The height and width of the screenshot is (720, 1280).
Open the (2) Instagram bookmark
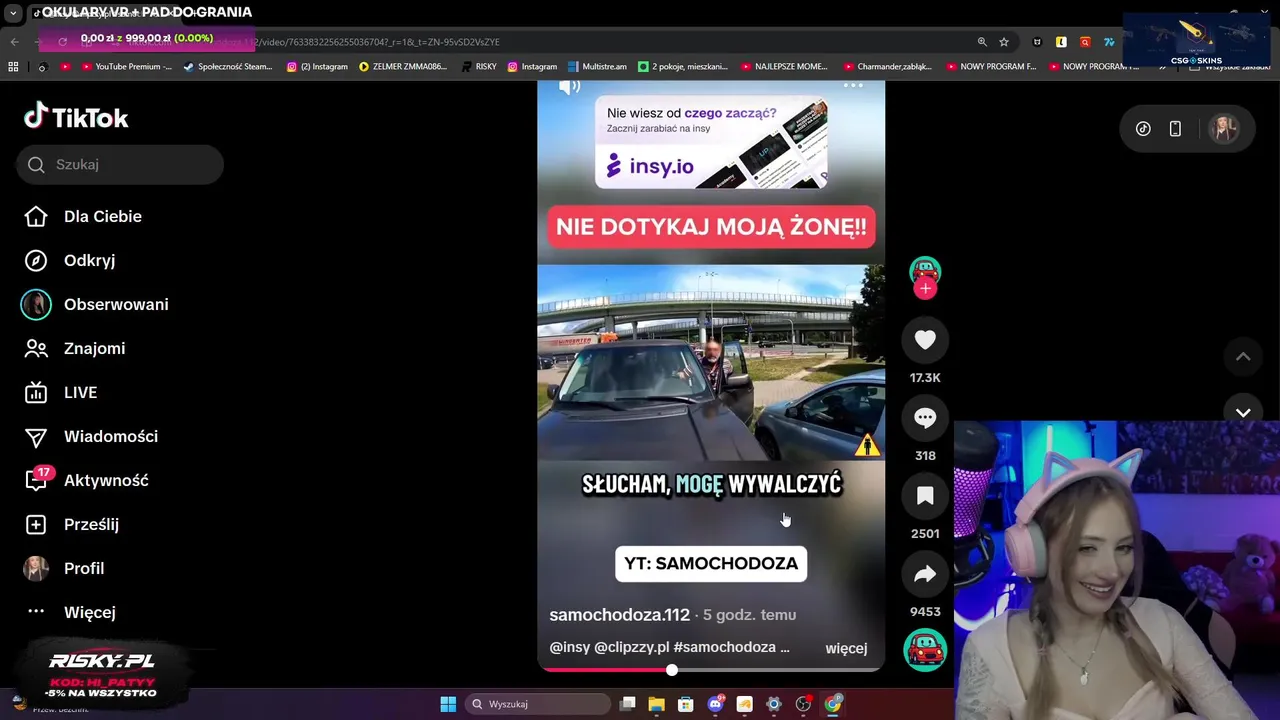[x=317, y=67]
